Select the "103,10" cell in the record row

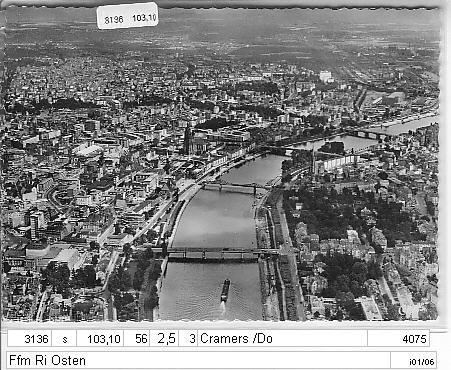(101, 339)
